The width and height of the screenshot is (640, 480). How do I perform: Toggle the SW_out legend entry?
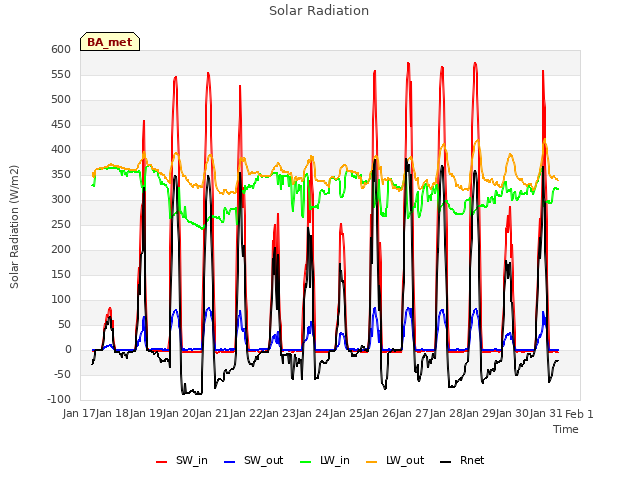(x=253, y=460)
